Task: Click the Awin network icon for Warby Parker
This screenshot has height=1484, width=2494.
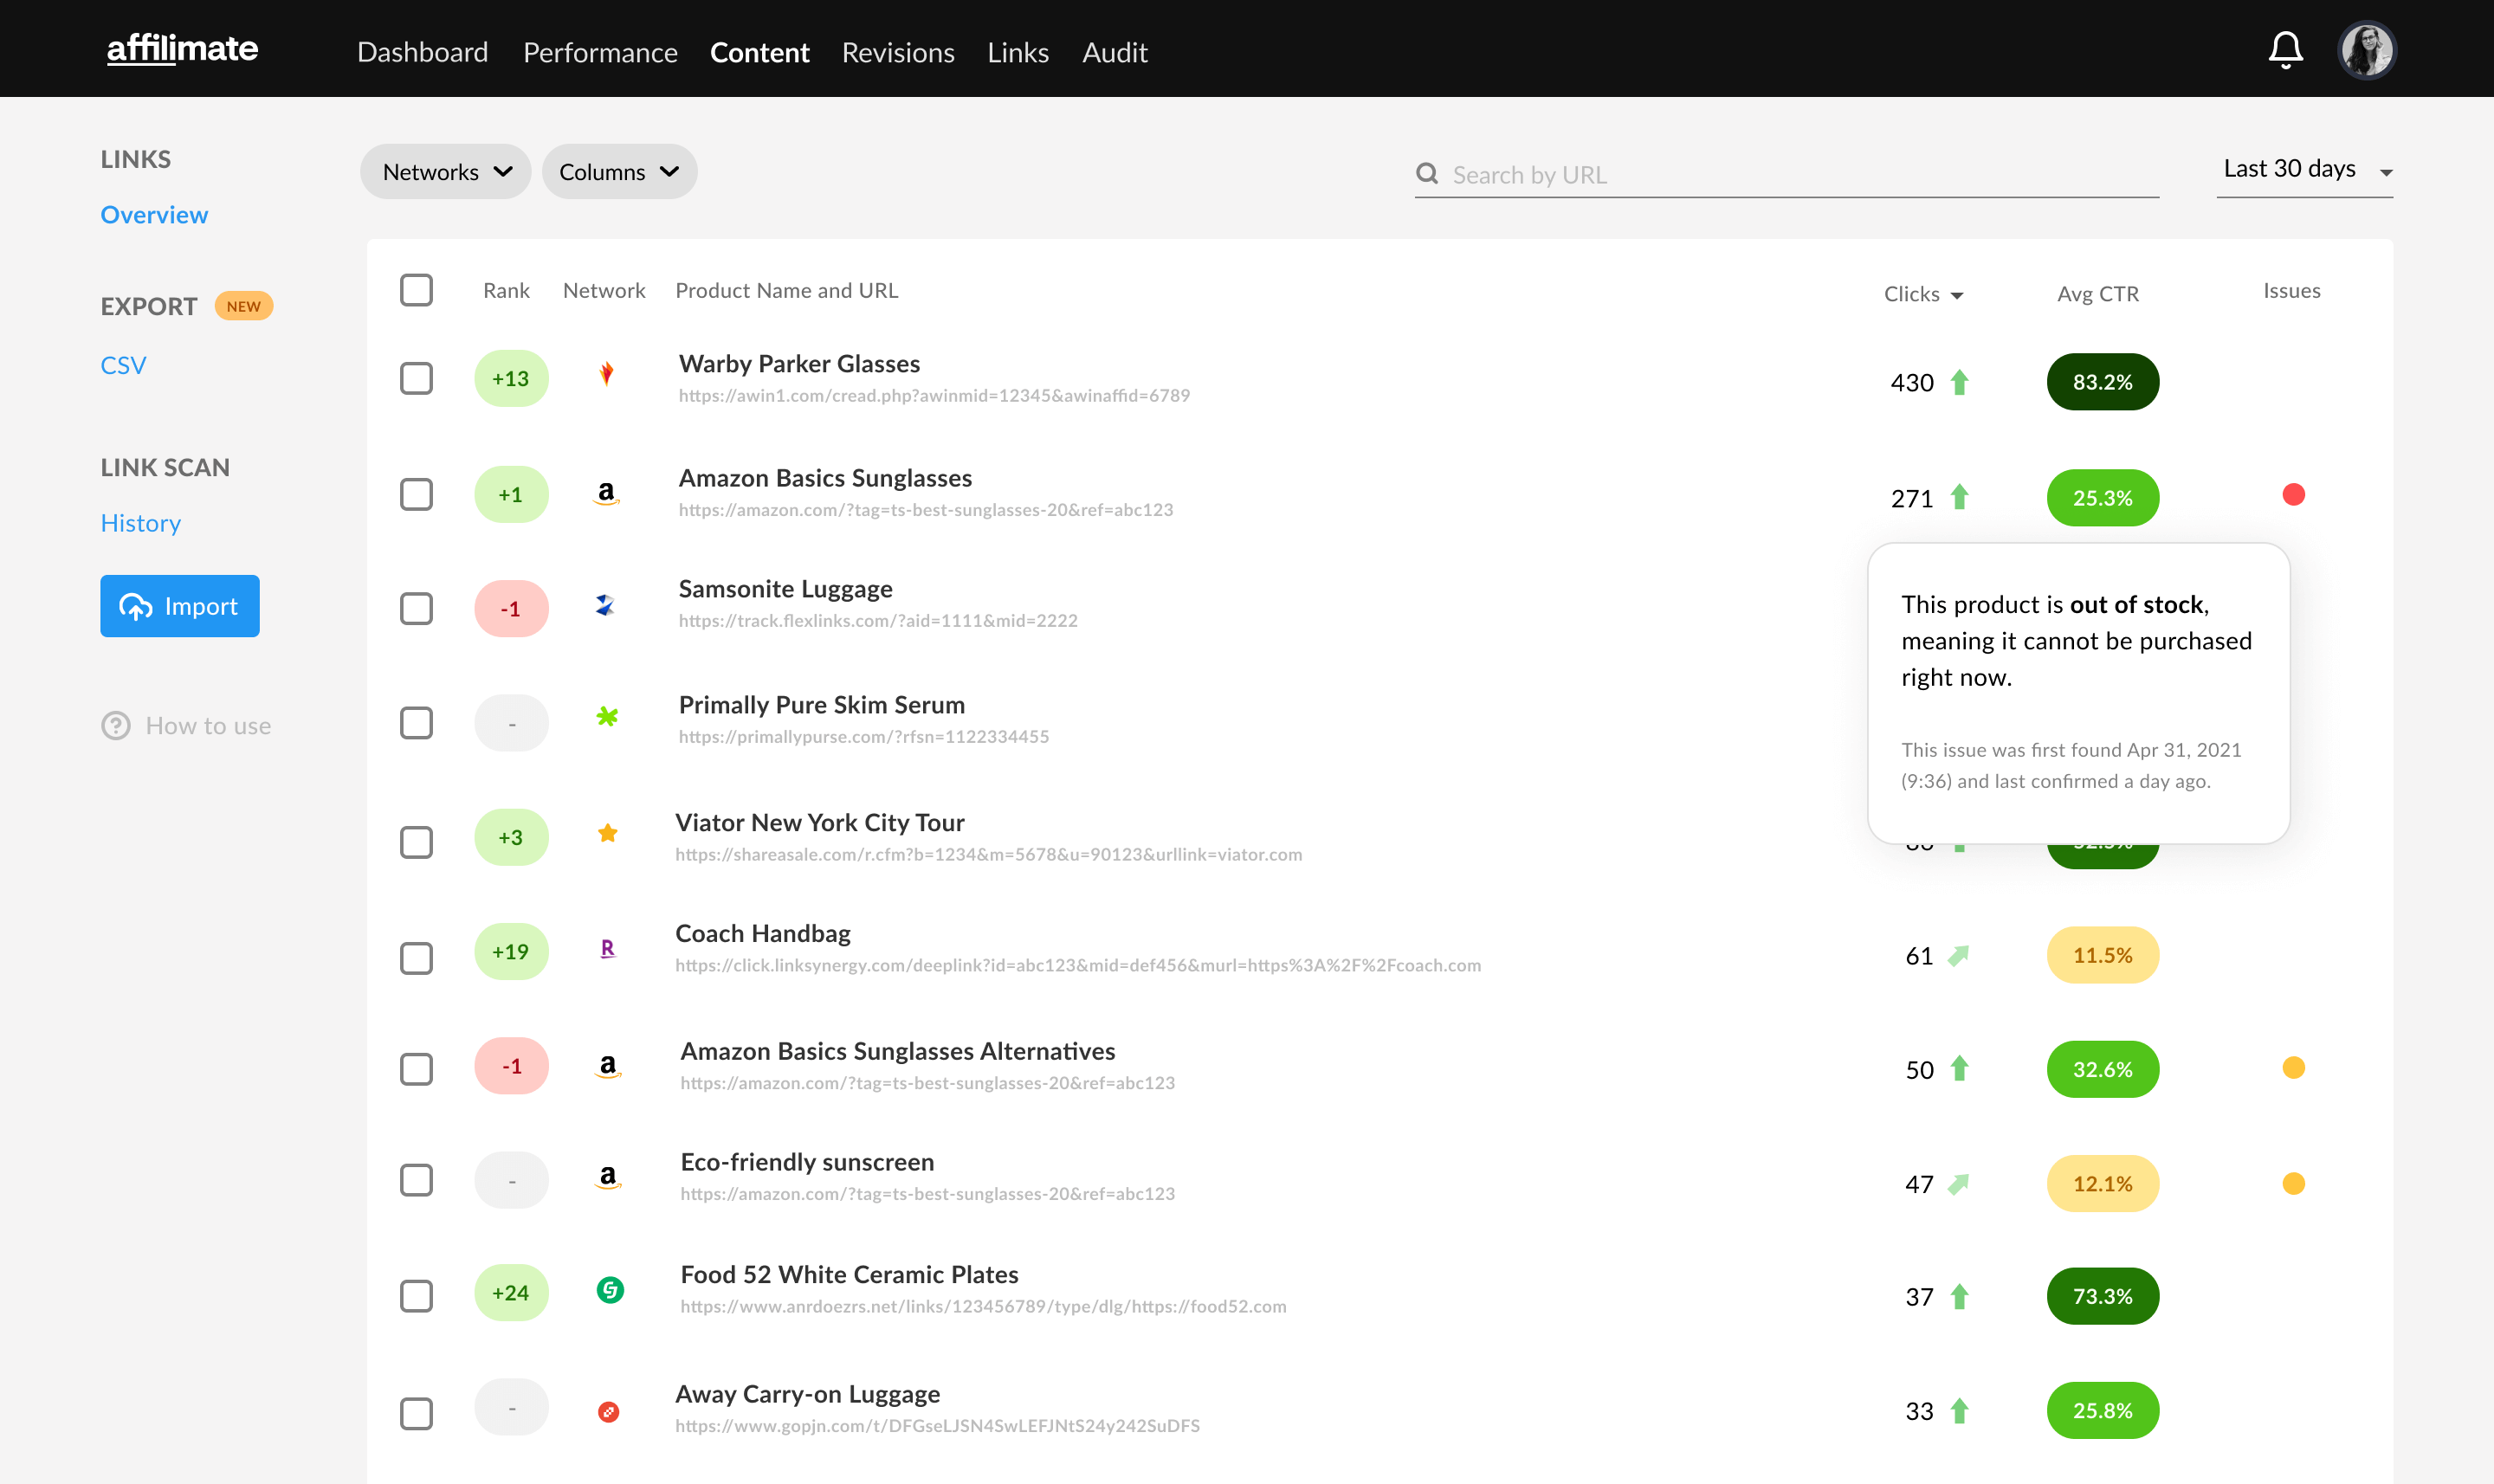Action: click(606, 375)
